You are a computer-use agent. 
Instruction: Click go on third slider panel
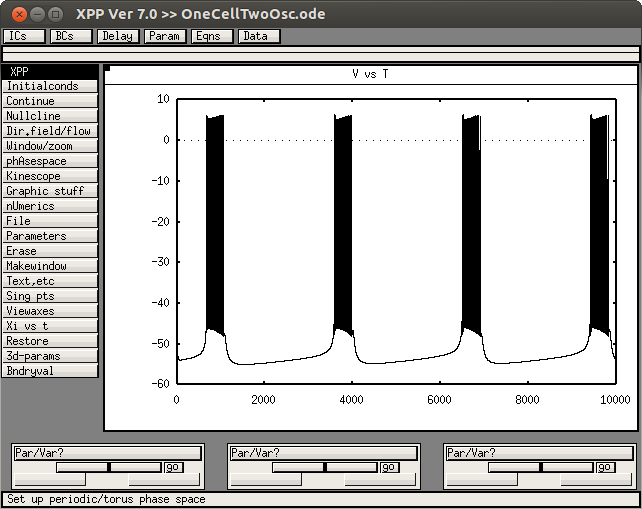pos(606,467)
